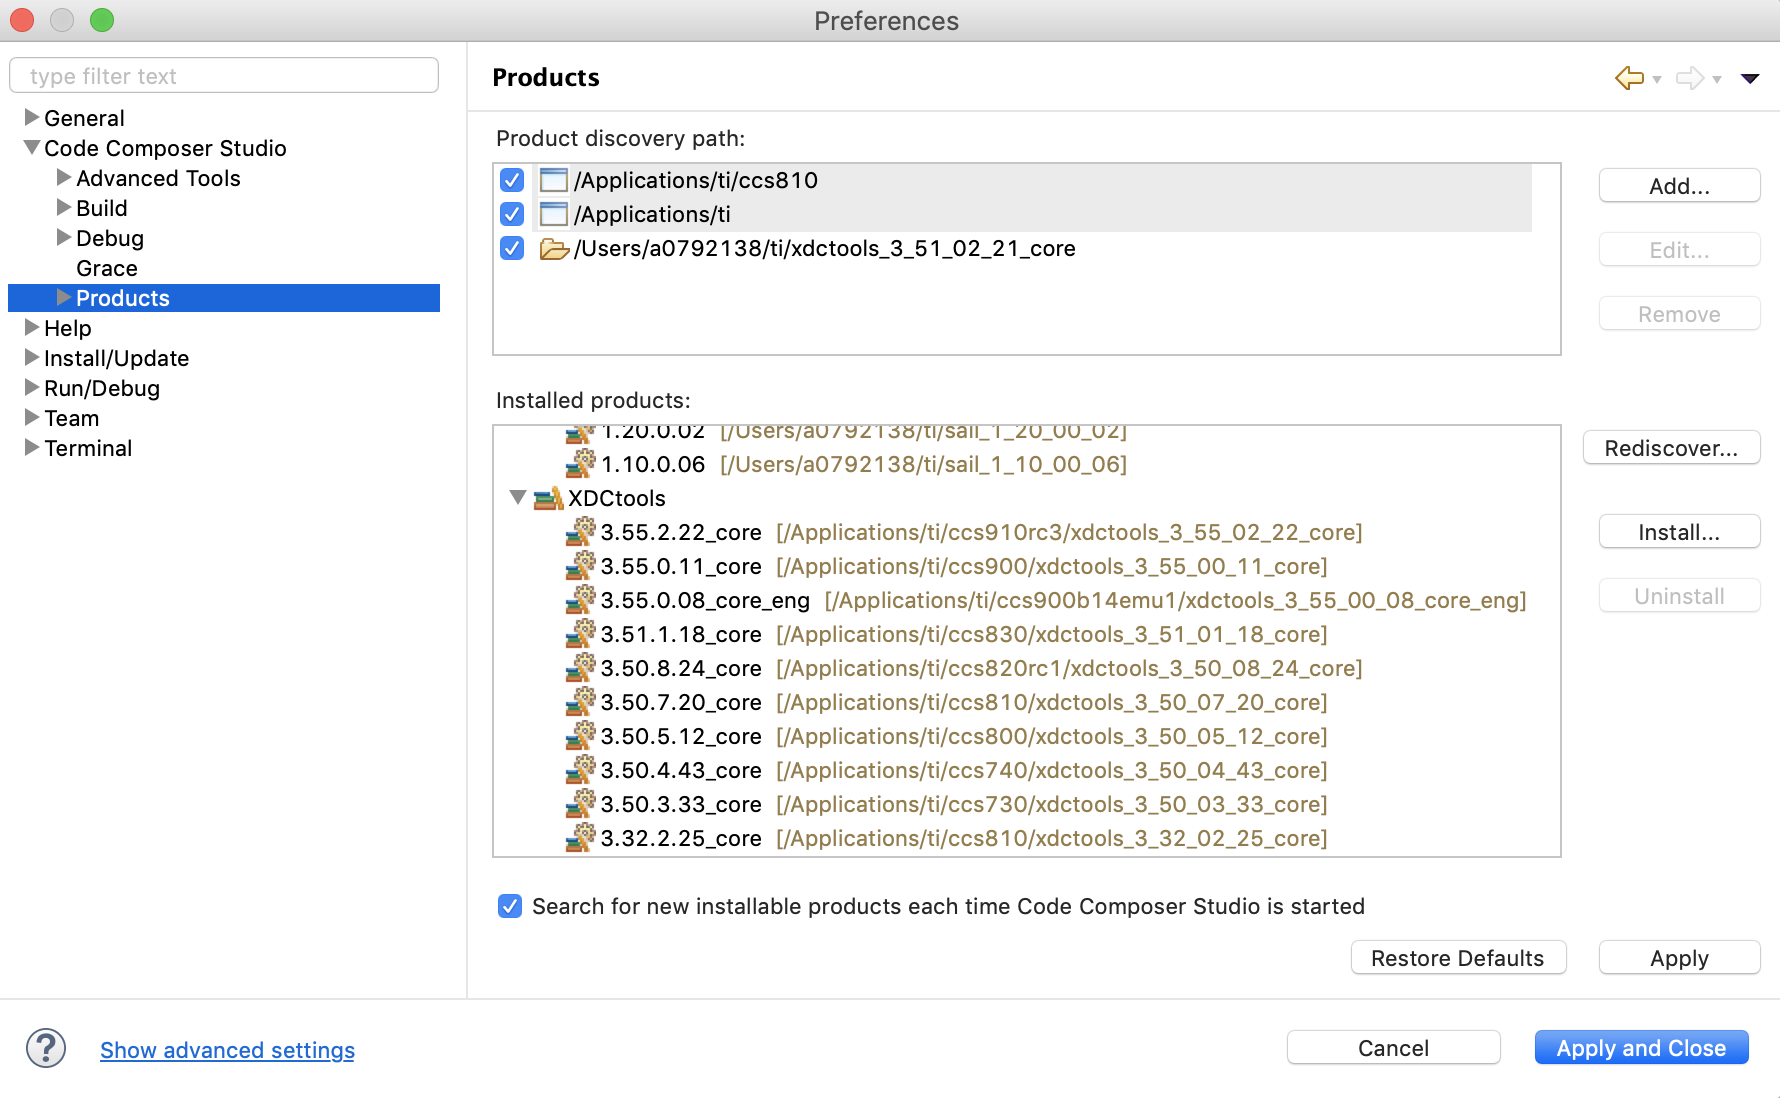
Task: Expand the Run/Debug category
Action: click(32, 387)
